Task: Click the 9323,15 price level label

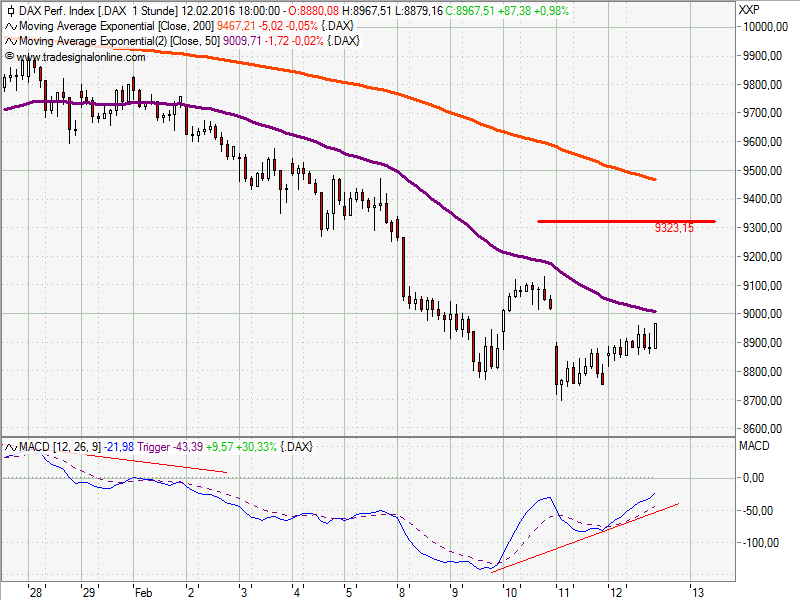Action: coord(673,229)
